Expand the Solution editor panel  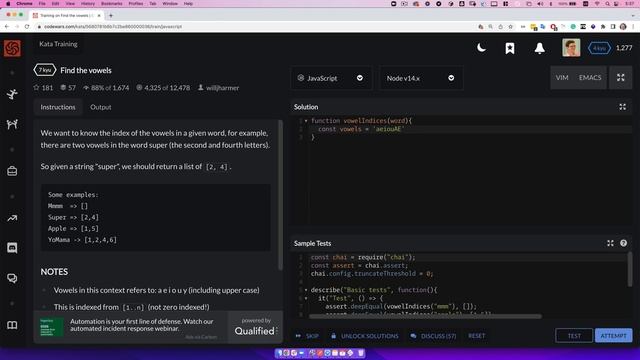[622, 107]
